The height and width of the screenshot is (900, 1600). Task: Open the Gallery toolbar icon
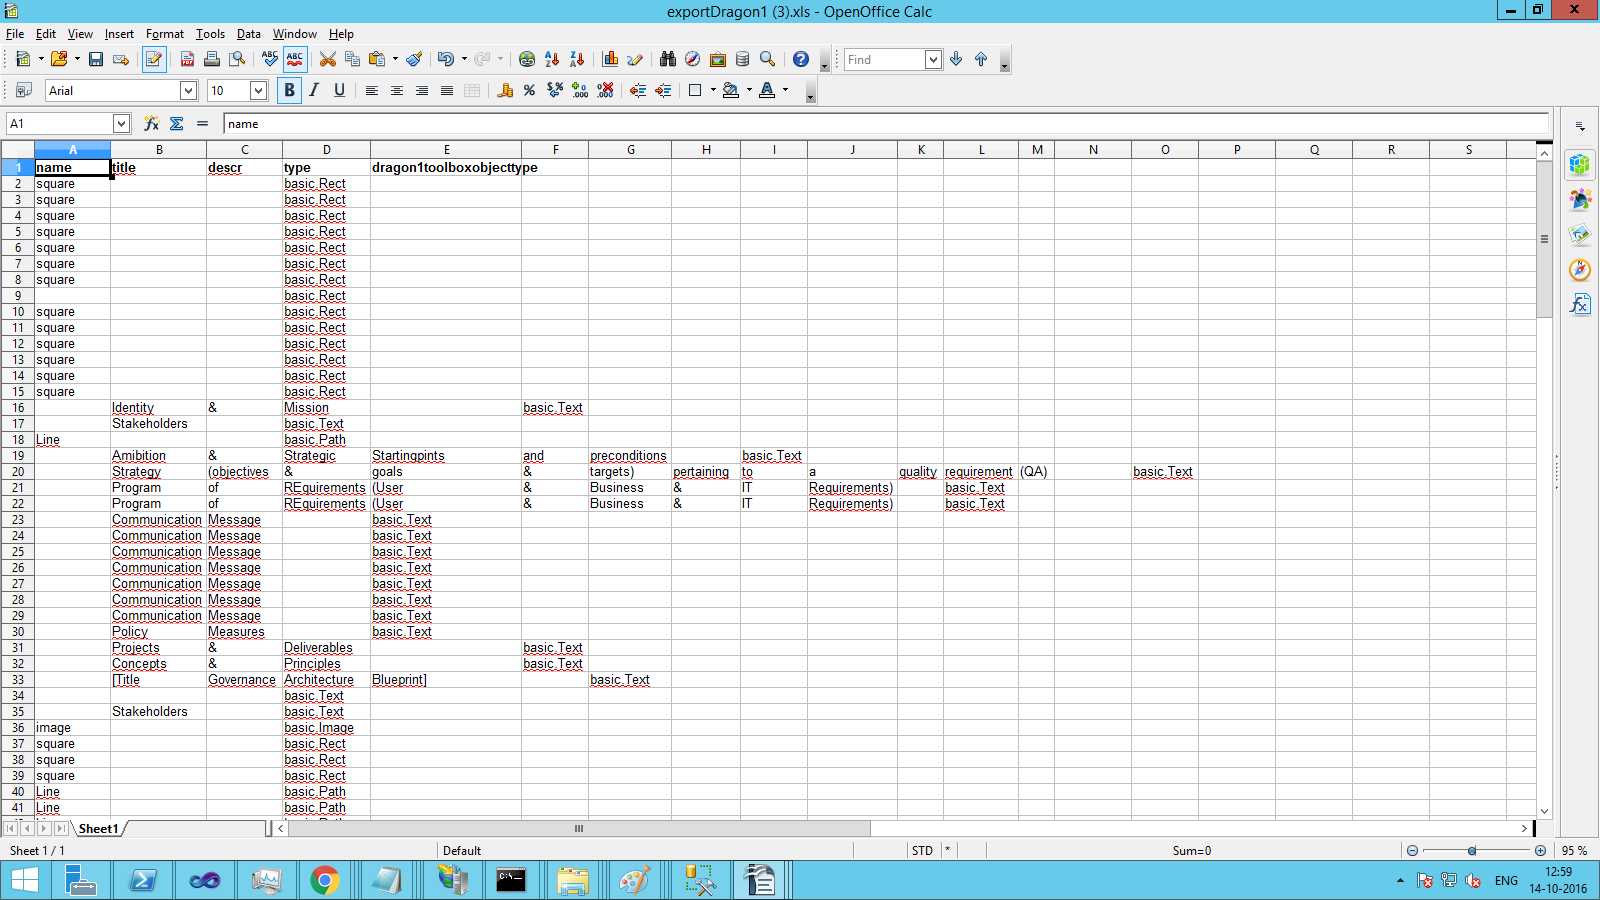coord(718,60)
